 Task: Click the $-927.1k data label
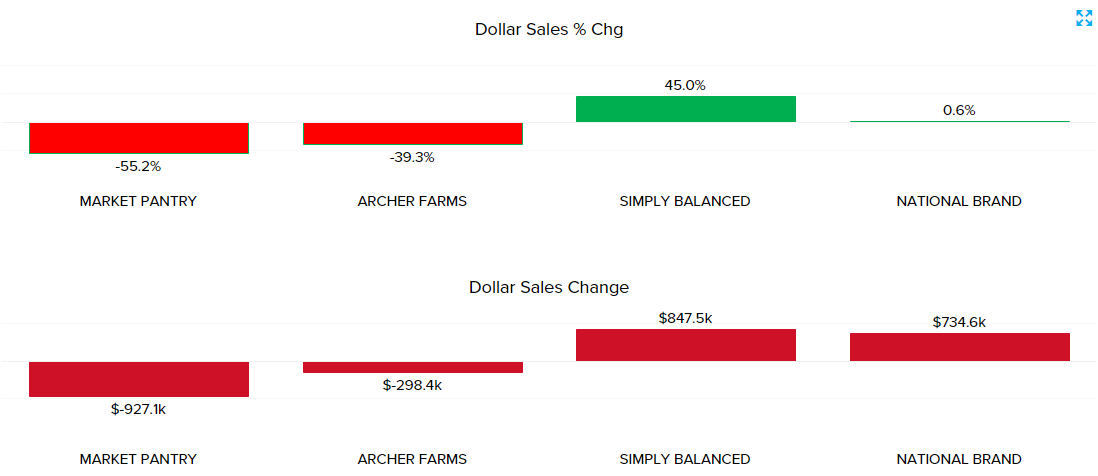click(138, 408)
